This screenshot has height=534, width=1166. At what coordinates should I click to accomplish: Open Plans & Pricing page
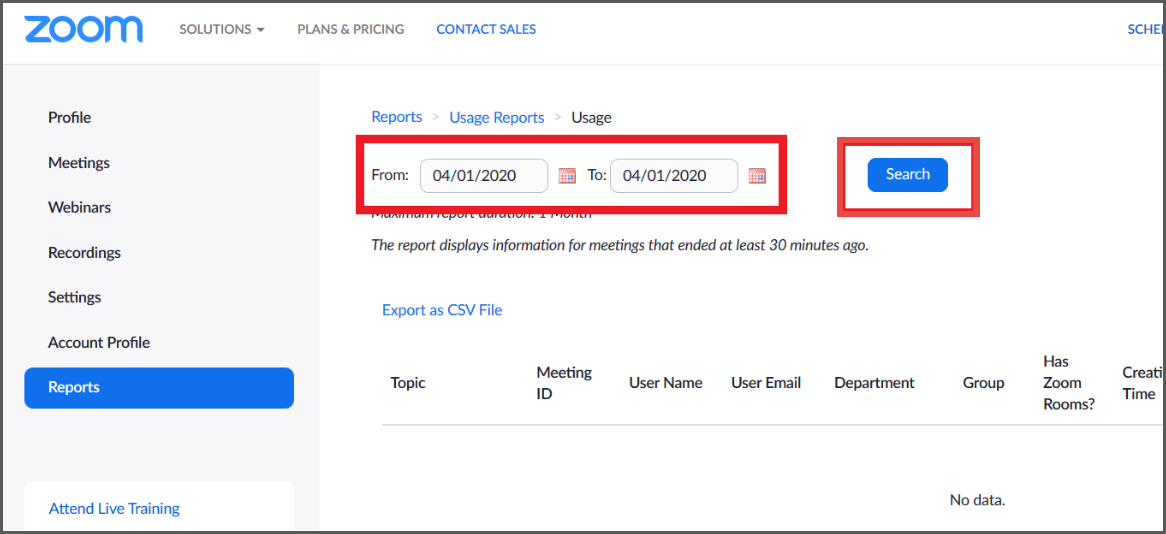[x=350, y=29]
